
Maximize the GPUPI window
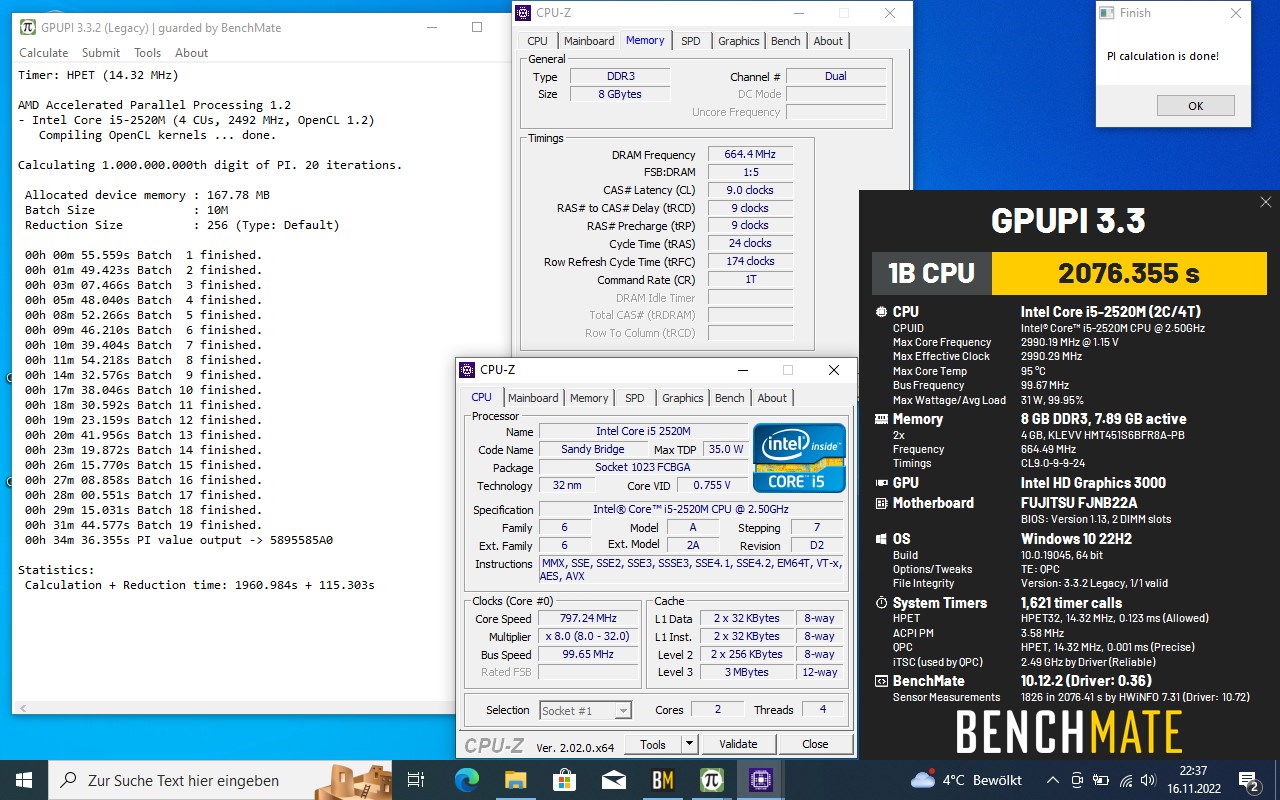tap(477, 27)
